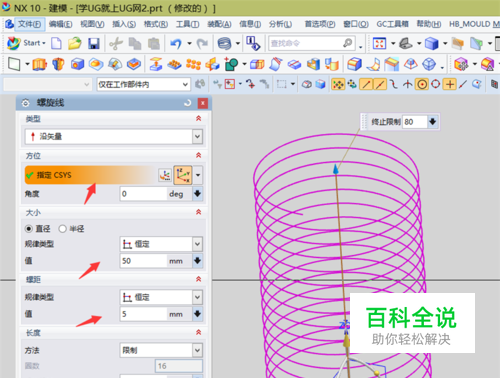Open the 分析(L) menu
Screen dimensions: 500x378
280,24
